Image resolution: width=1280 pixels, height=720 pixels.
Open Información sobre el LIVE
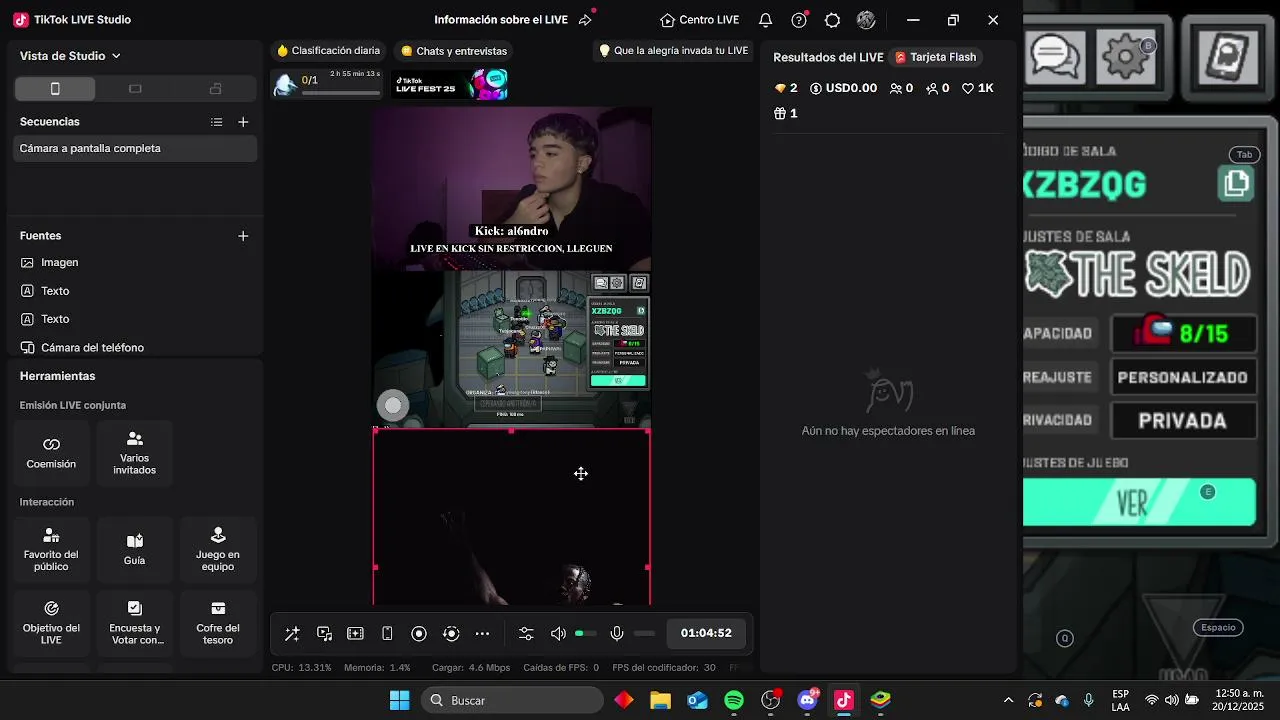coord(501,20)
